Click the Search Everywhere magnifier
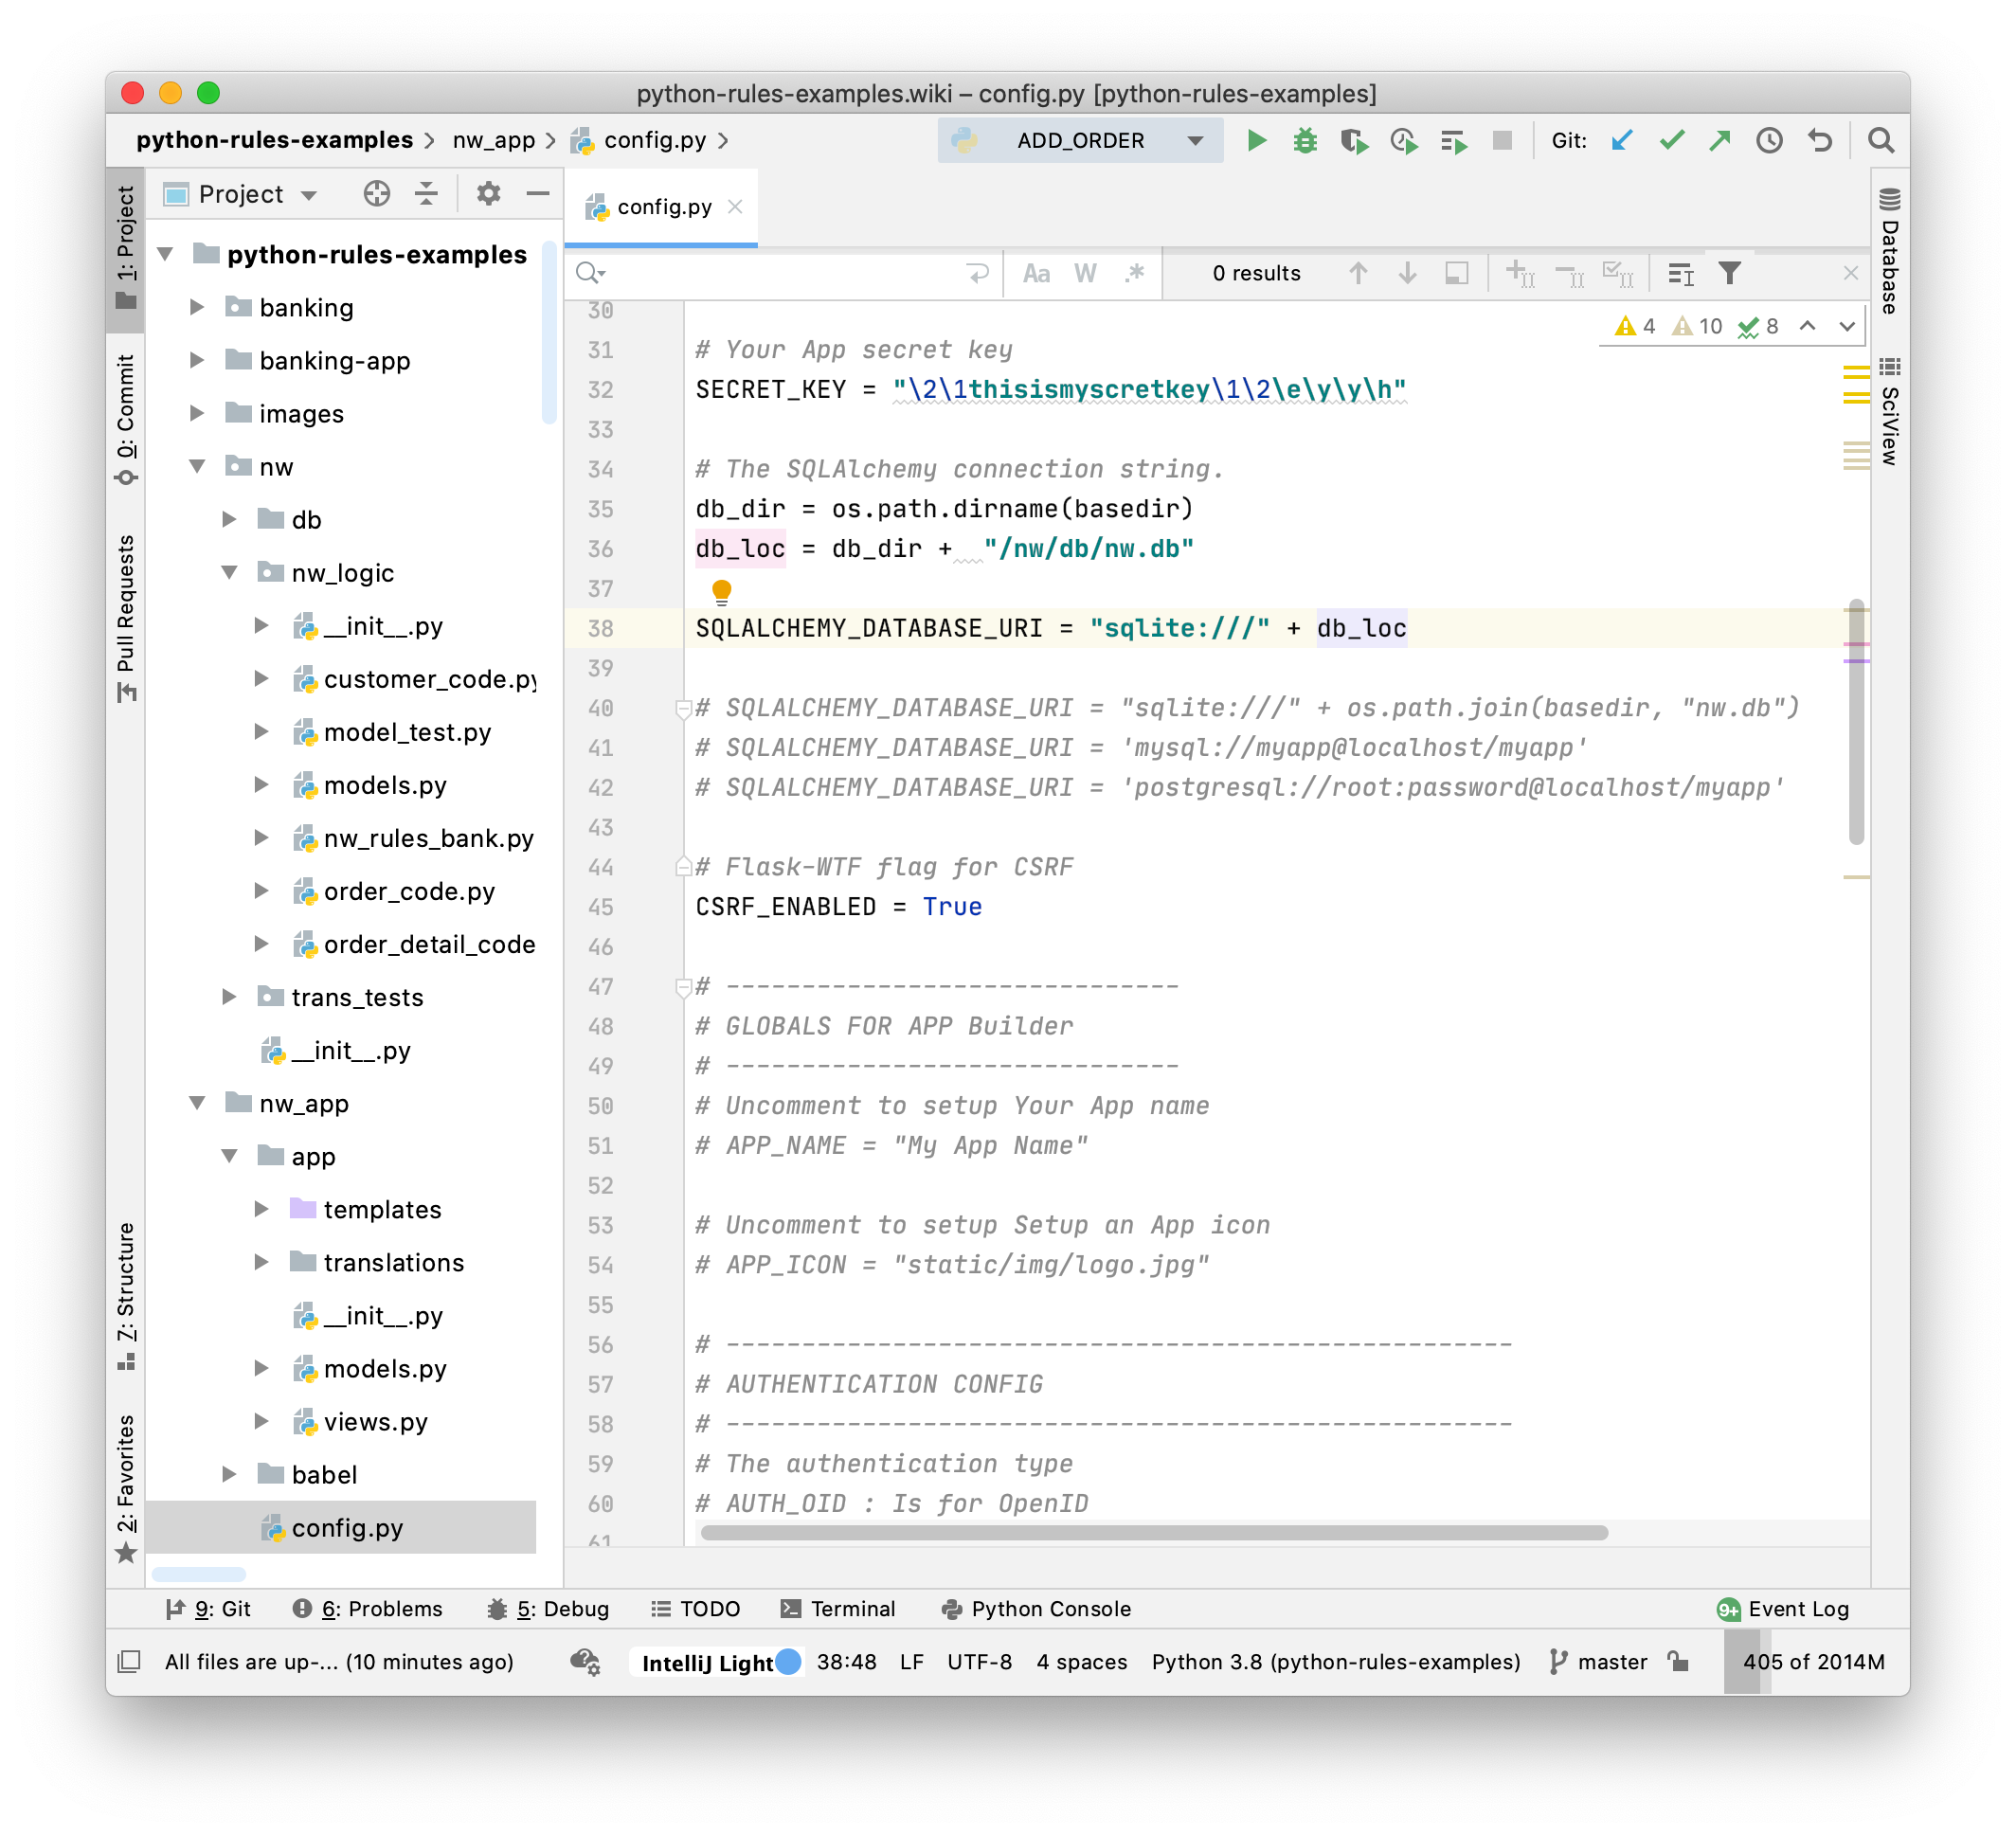The image size is (2016, 1836). click(x=1881, y=141)
